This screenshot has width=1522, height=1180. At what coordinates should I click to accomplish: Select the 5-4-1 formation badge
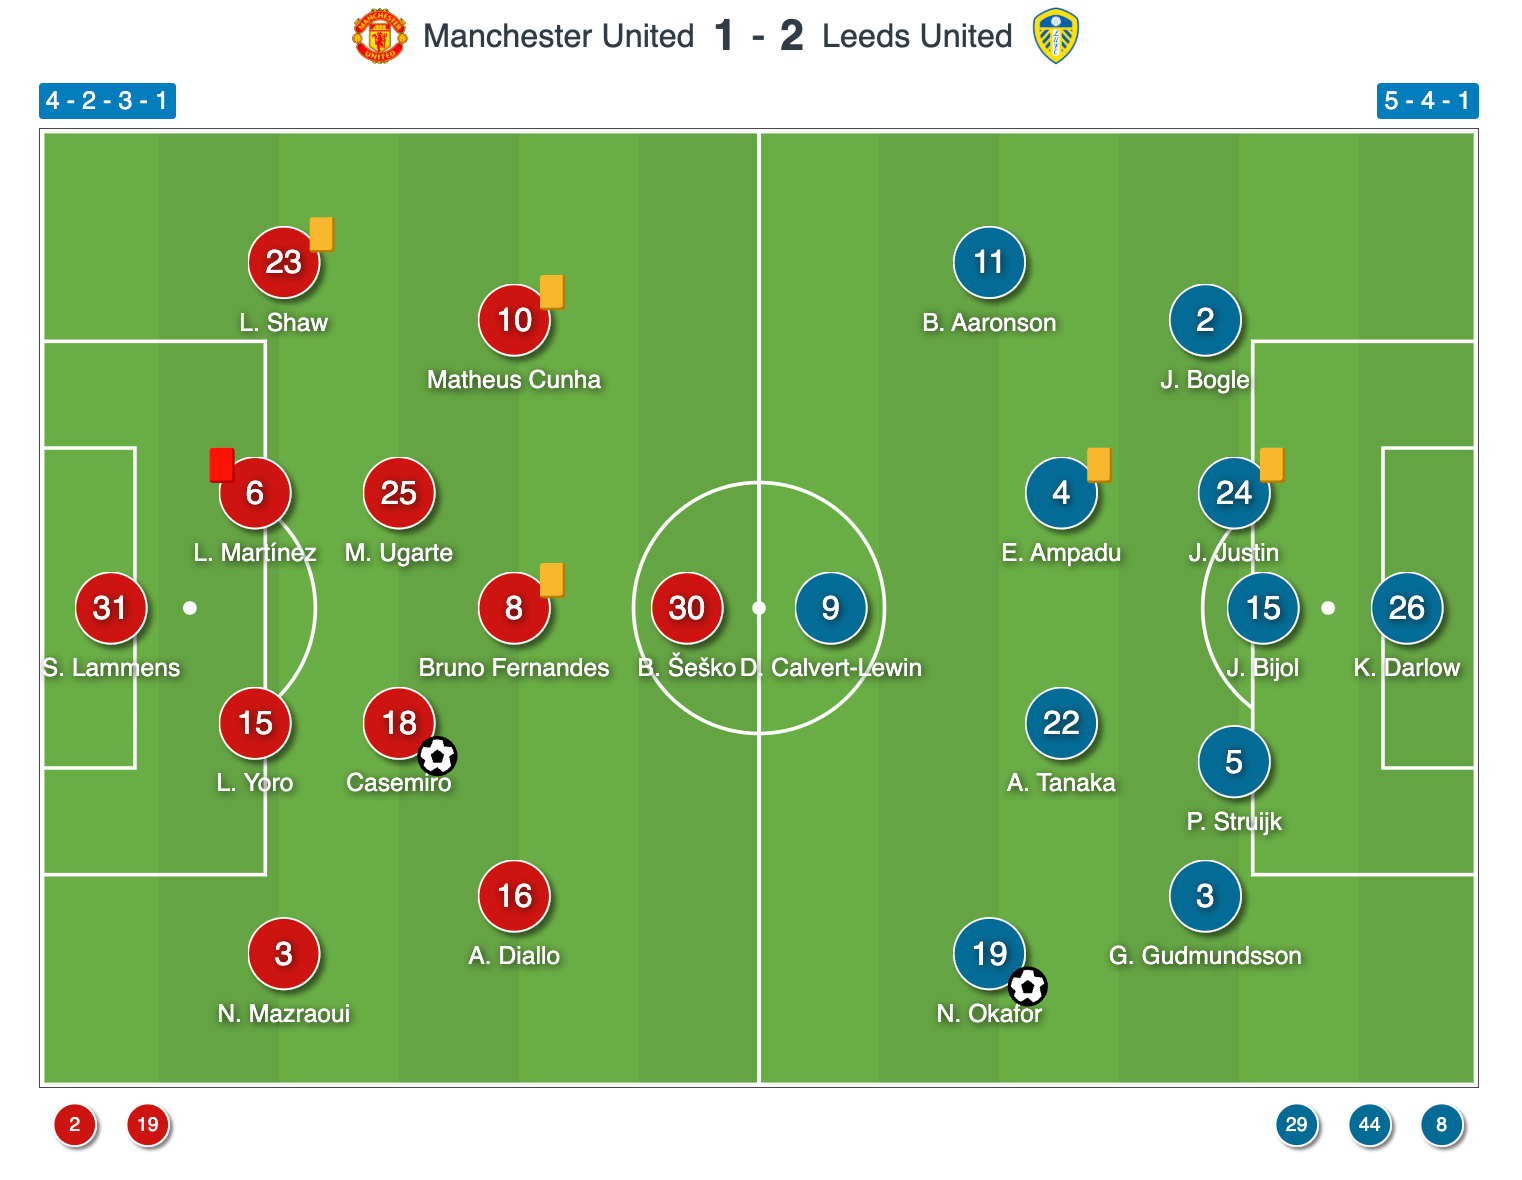pos(1427,101)
